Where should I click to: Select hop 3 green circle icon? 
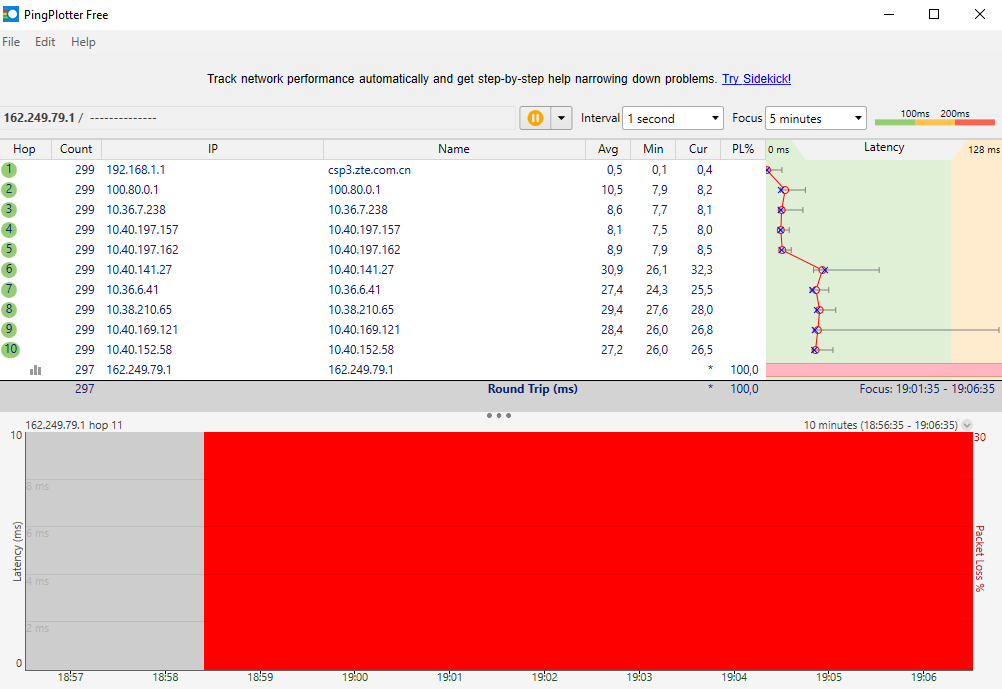click(9, 210)
